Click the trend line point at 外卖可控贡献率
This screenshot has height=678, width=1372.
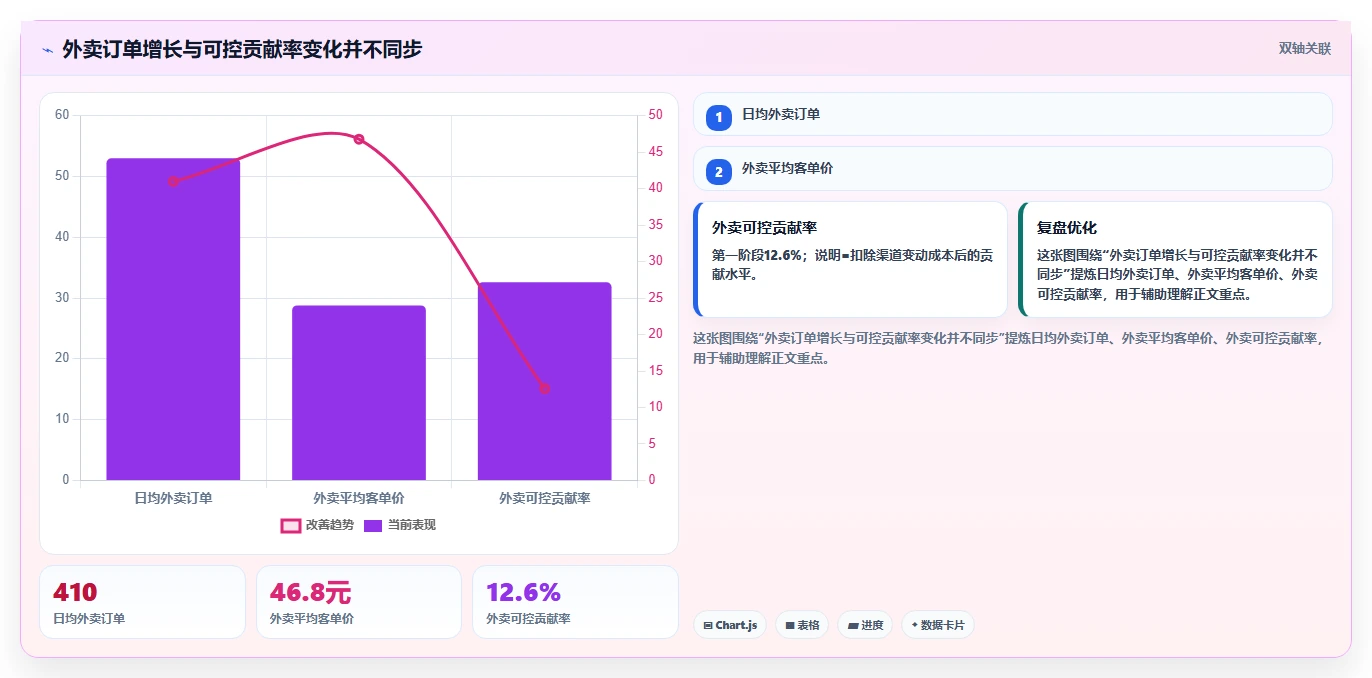[544, 388]
